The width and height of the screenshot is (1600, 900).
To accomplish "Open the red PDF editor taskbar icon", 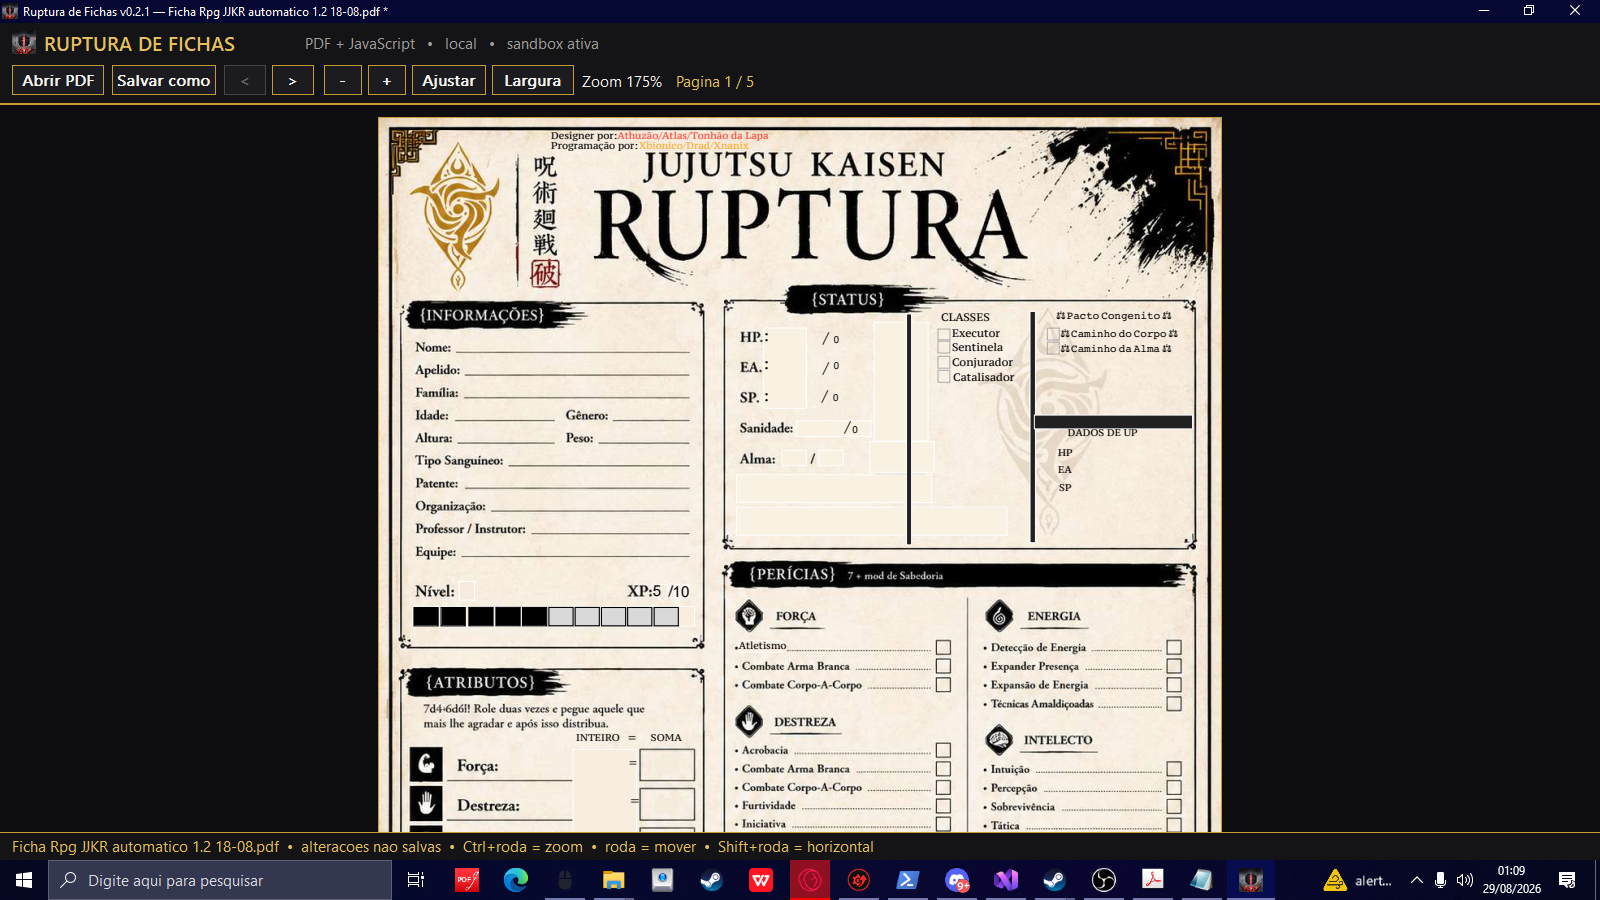I will point(467,880).
